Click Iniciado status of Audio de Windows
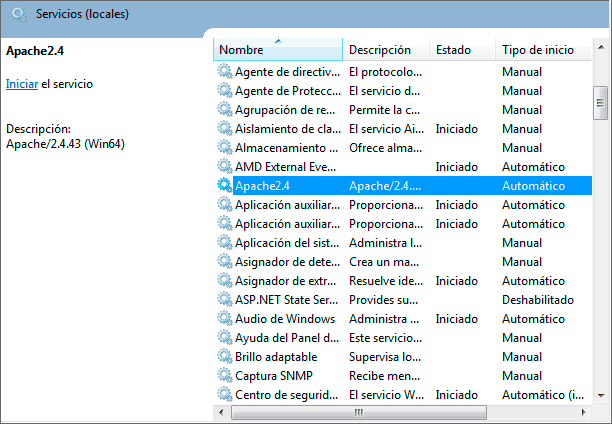This screenshot has width=612, height=424. pyautogui.click(x=457, y=319)
